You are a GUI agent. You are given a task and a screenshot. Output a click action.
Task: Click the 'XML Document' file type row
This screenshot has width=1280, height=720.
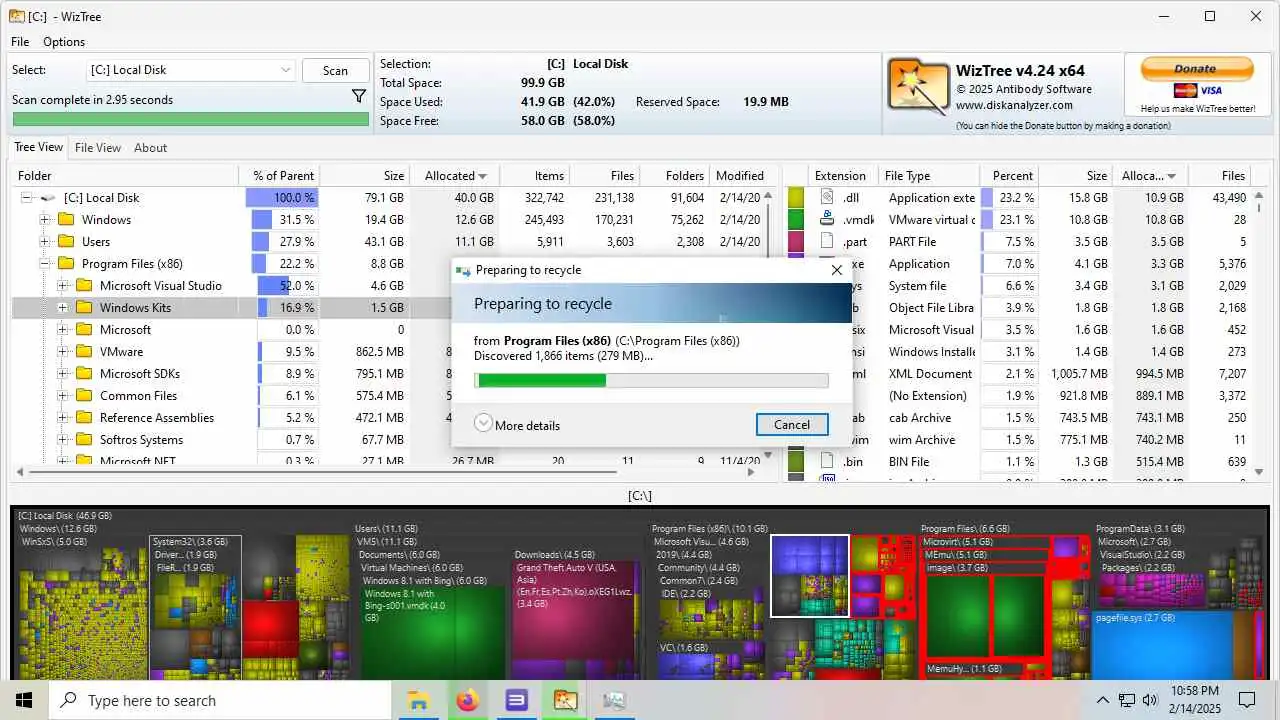[1016, 373]
